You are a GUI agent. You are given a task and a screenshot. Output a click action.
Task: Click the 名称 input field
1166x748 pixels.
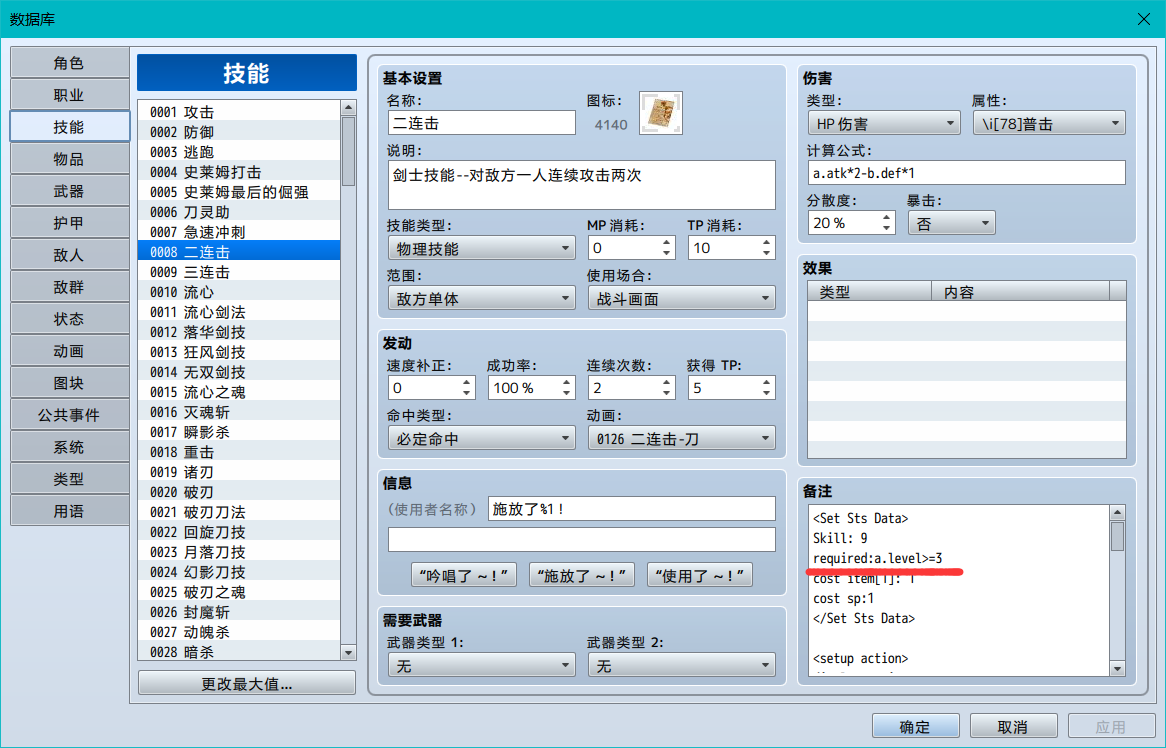[482, 123]
